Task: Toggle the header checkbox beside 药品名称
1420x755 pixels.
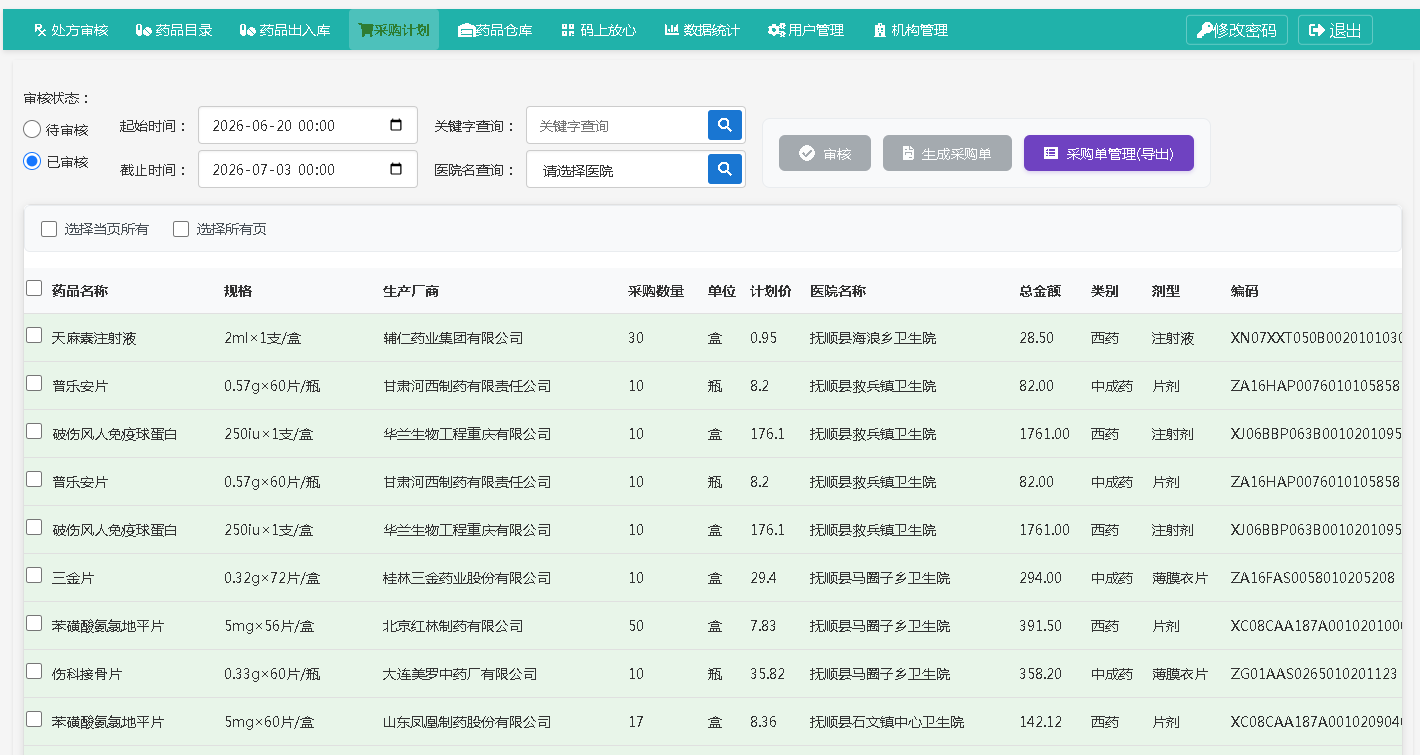Action: (34, 288)
